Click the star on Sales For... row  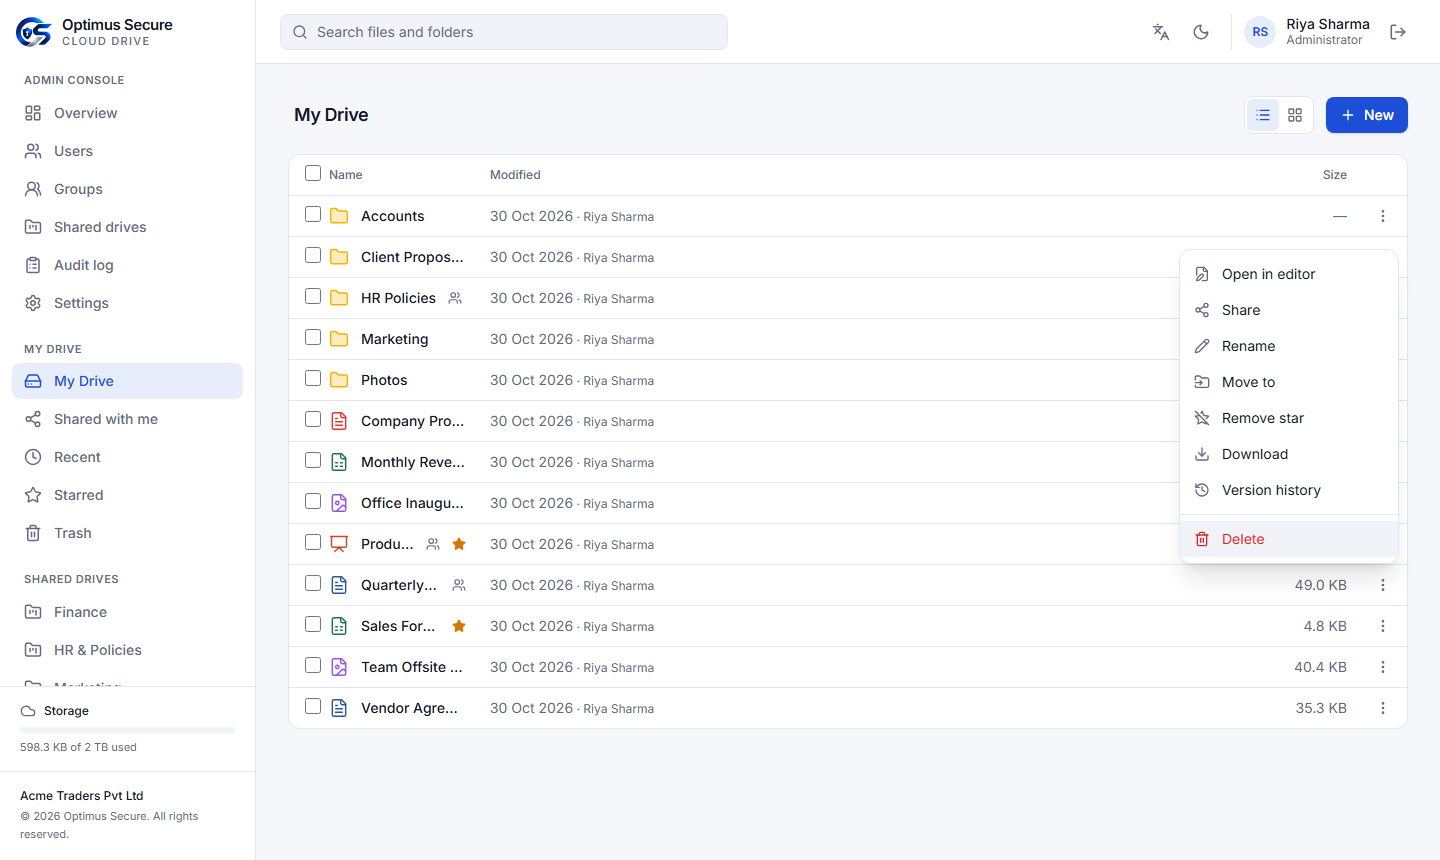click(x=459, y=626)
